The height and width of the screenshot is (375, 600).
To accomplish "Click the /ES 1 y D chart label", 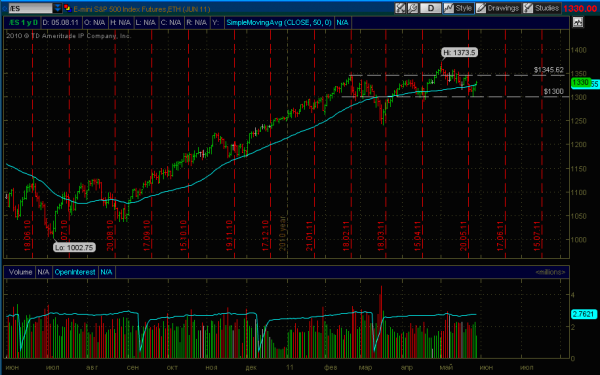I will [x=23, y=23].
